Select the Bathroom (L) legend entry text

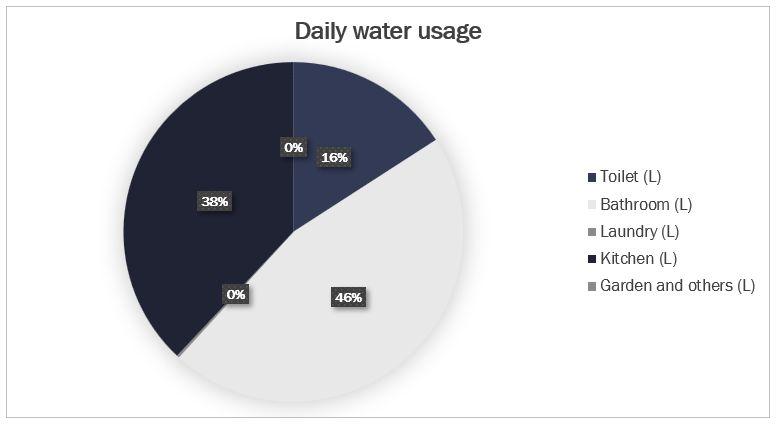tap(646, 204)
